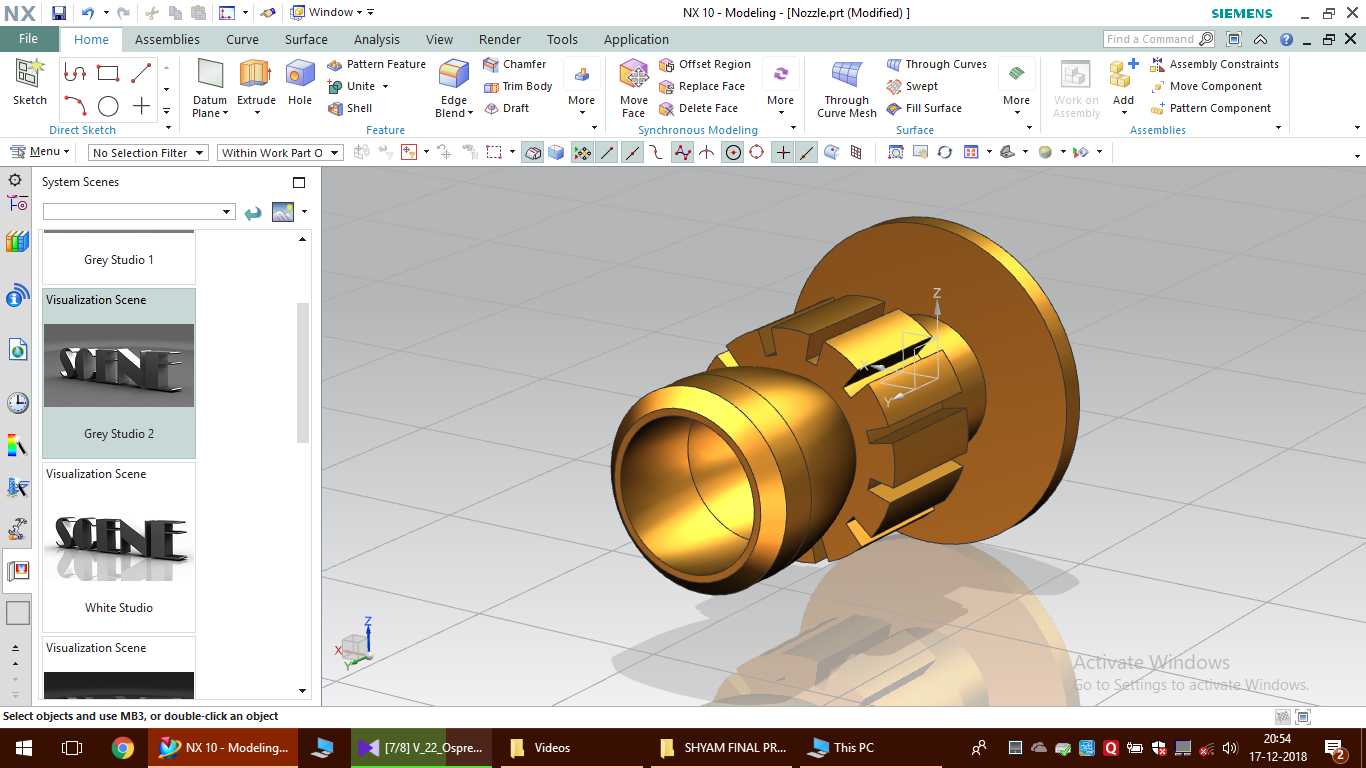Image resolution: width=1366 pixels, height=768 pixels.
Task: Open the Windows Start menu
Action: coord(23,748)
